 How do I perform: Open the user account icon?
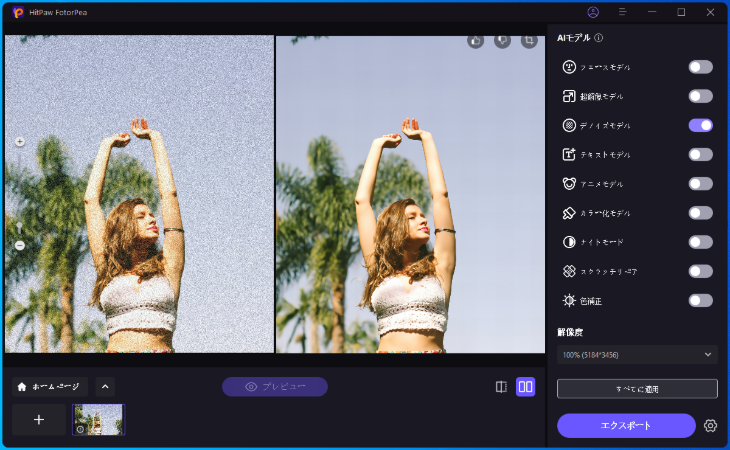[593, 12]
